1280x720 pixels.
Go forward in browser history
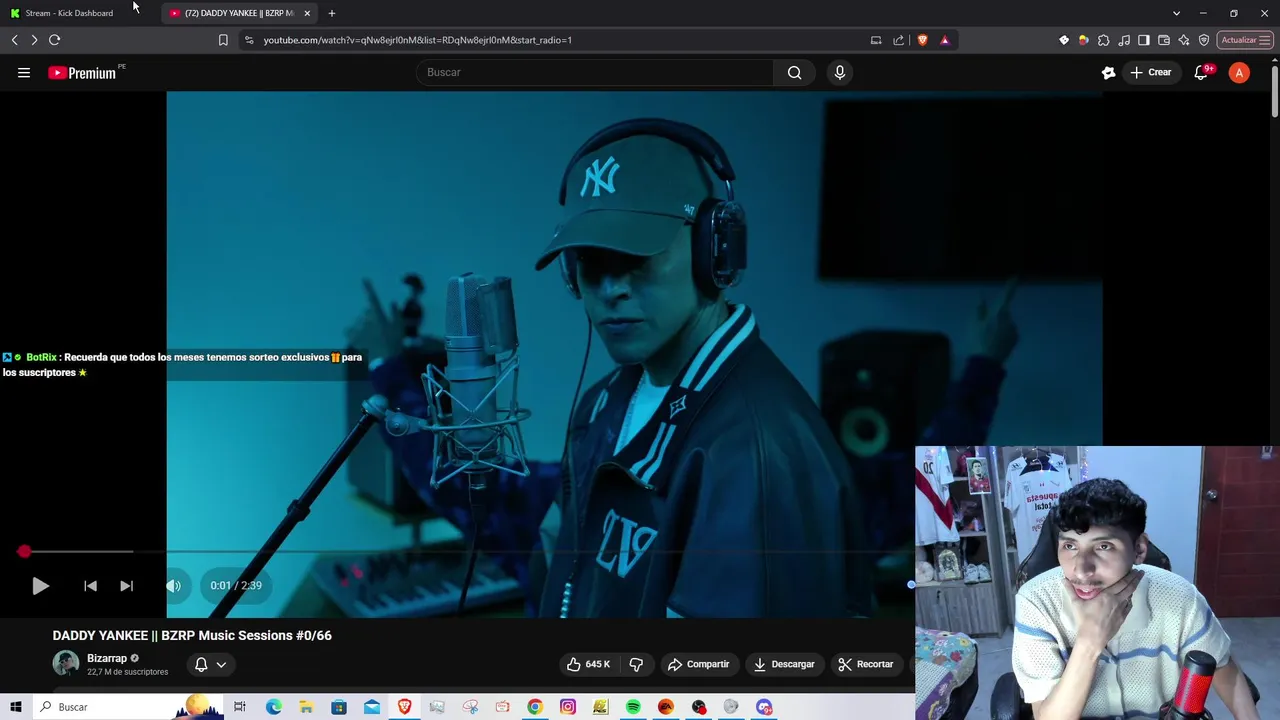(34, 40)
